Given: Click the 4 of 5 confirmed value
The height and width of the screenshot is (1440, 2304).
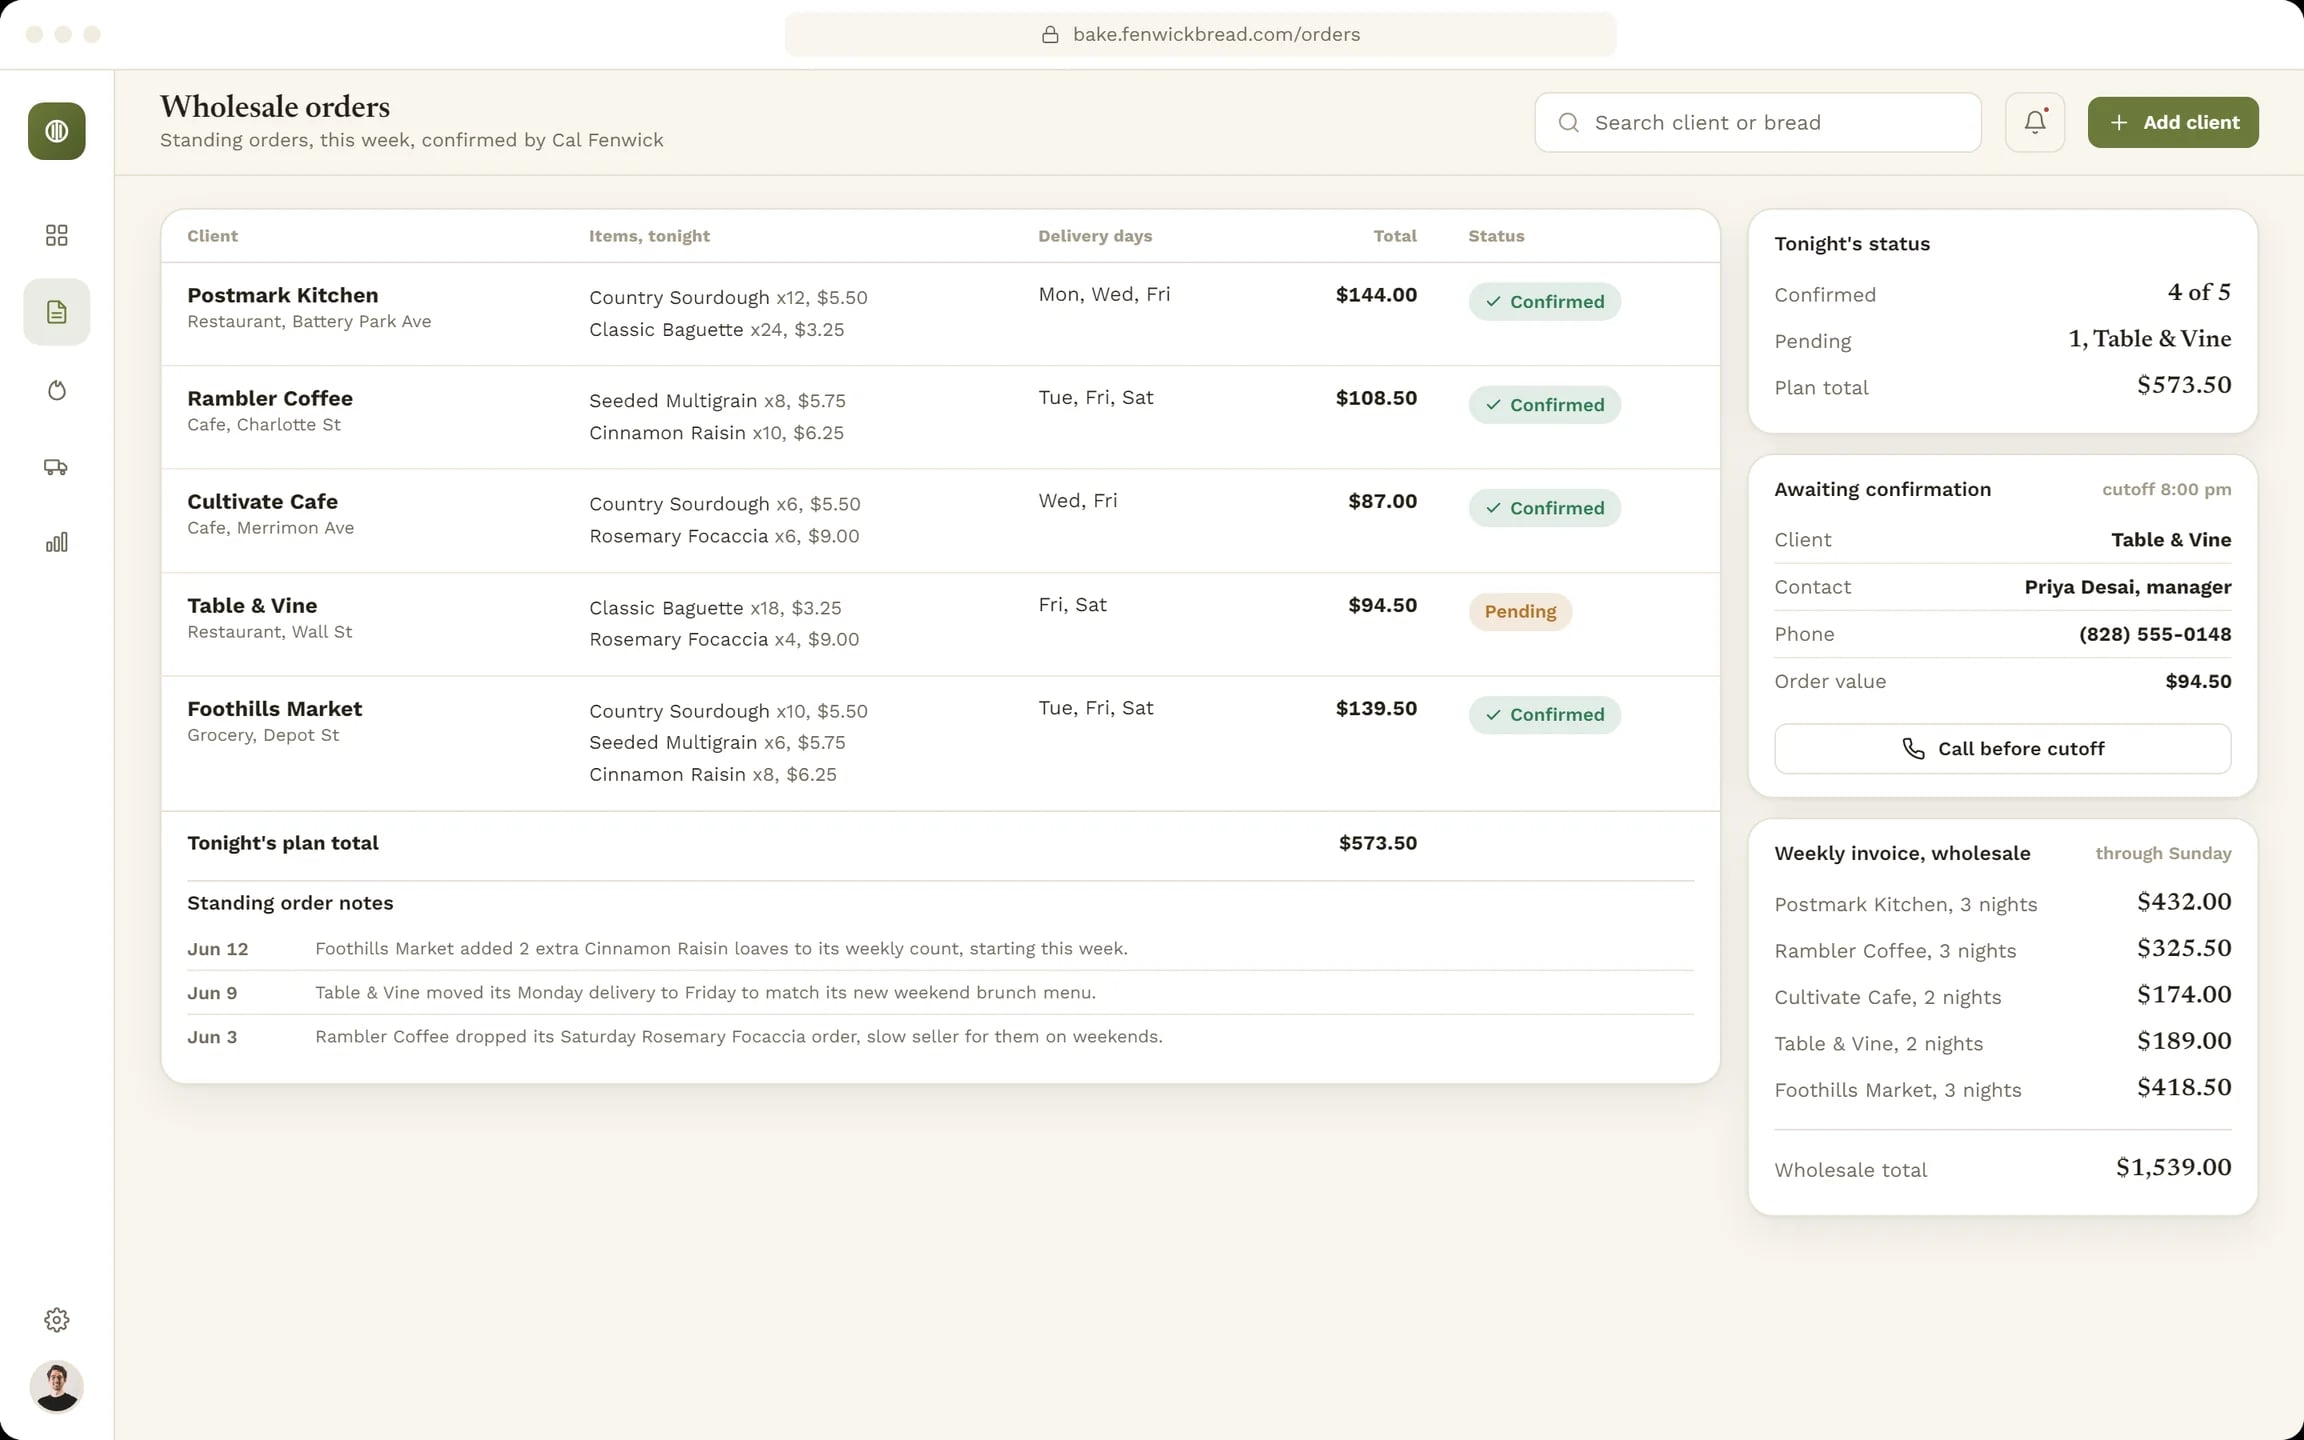Looking at the screenshot, I should [2199, 292].
